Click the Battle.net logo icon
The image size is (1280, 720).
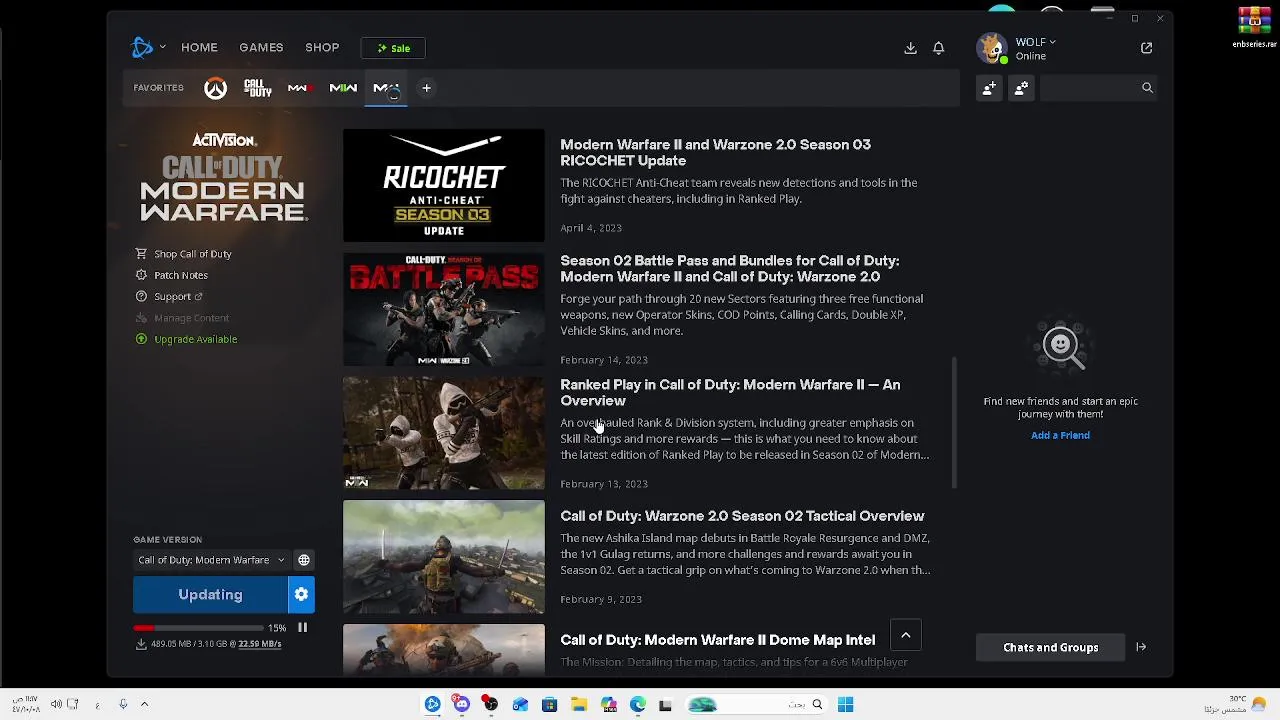tap(142, 47)
